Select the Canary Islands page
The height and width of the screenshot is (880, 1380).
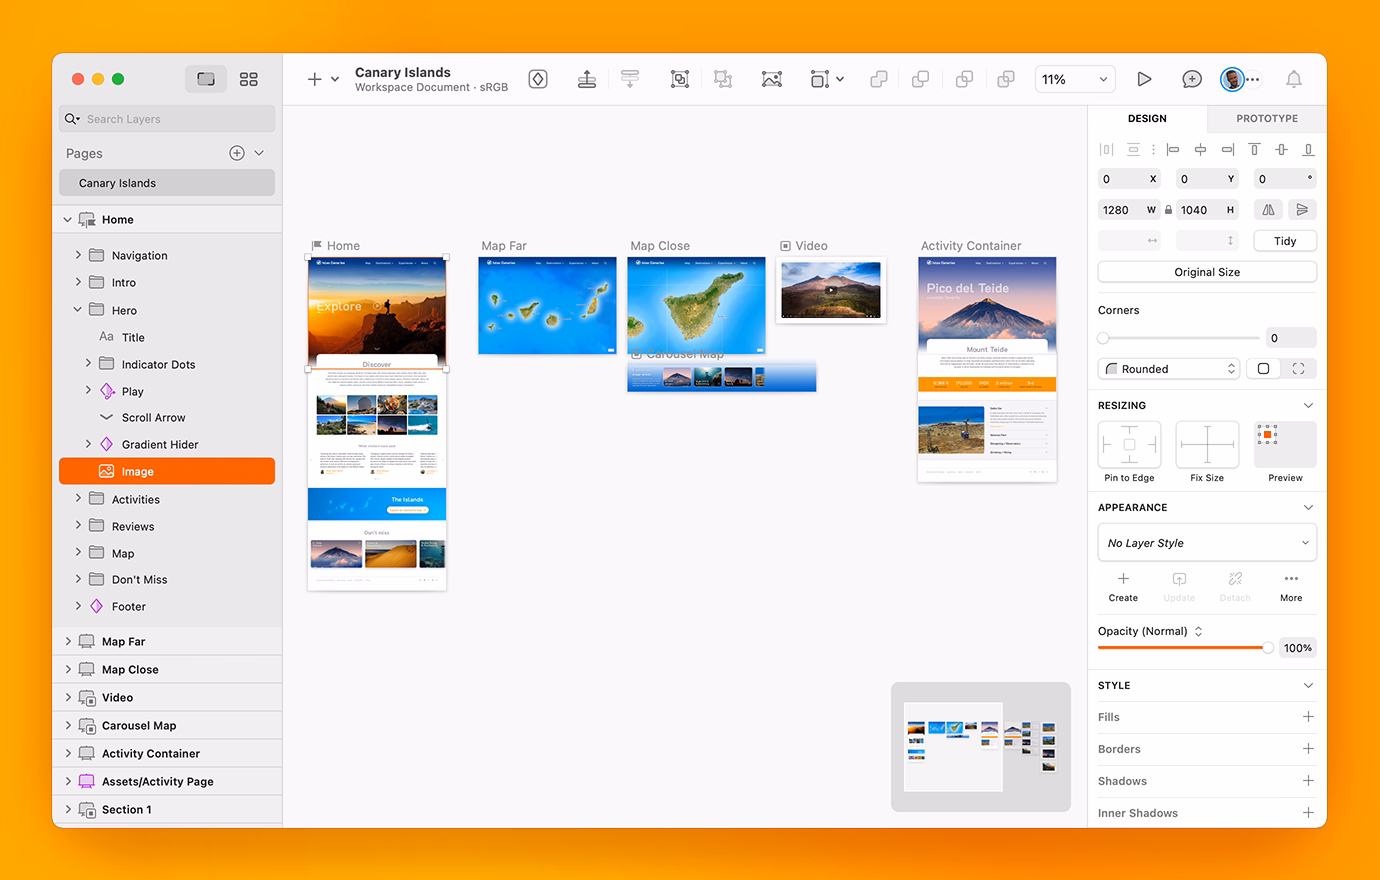pos(167,183)
